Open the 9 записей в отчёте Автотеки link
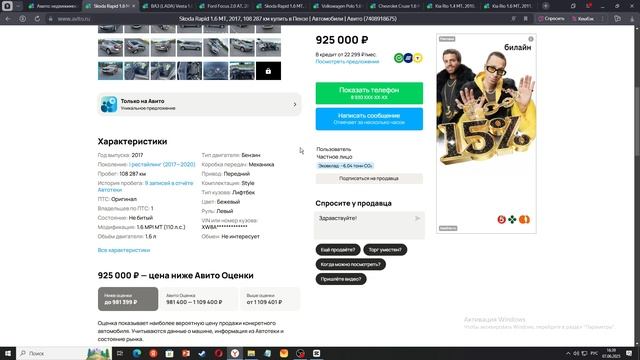The width and height of the screenshot is (640, 360). [145, 187]
